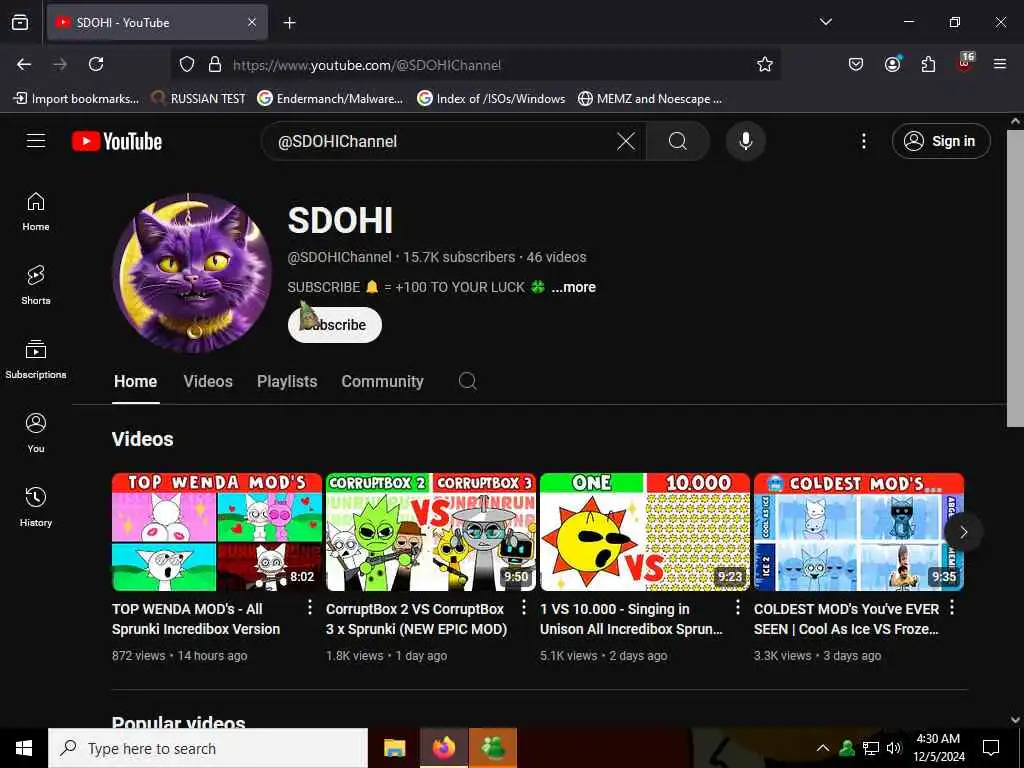The width and height of the screenshot is (1024, 768).
Task: Open options for 1 VS 10.000 video
Action: coord(738,607)
